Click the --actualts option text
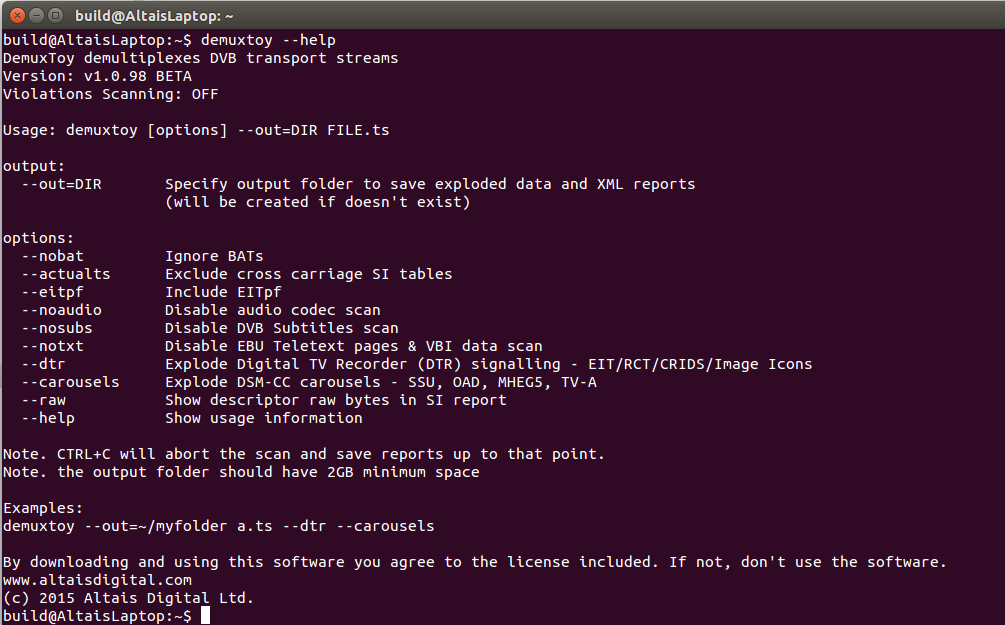 coord(65,274)
